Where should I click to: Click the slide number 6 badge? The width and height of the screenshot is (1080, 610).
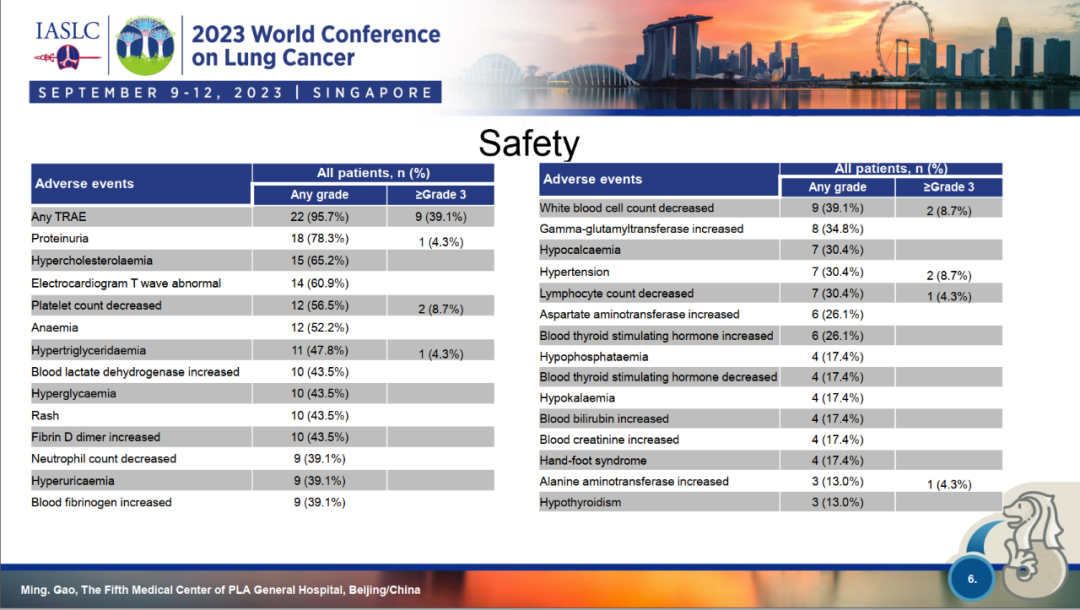pos(973,579)
